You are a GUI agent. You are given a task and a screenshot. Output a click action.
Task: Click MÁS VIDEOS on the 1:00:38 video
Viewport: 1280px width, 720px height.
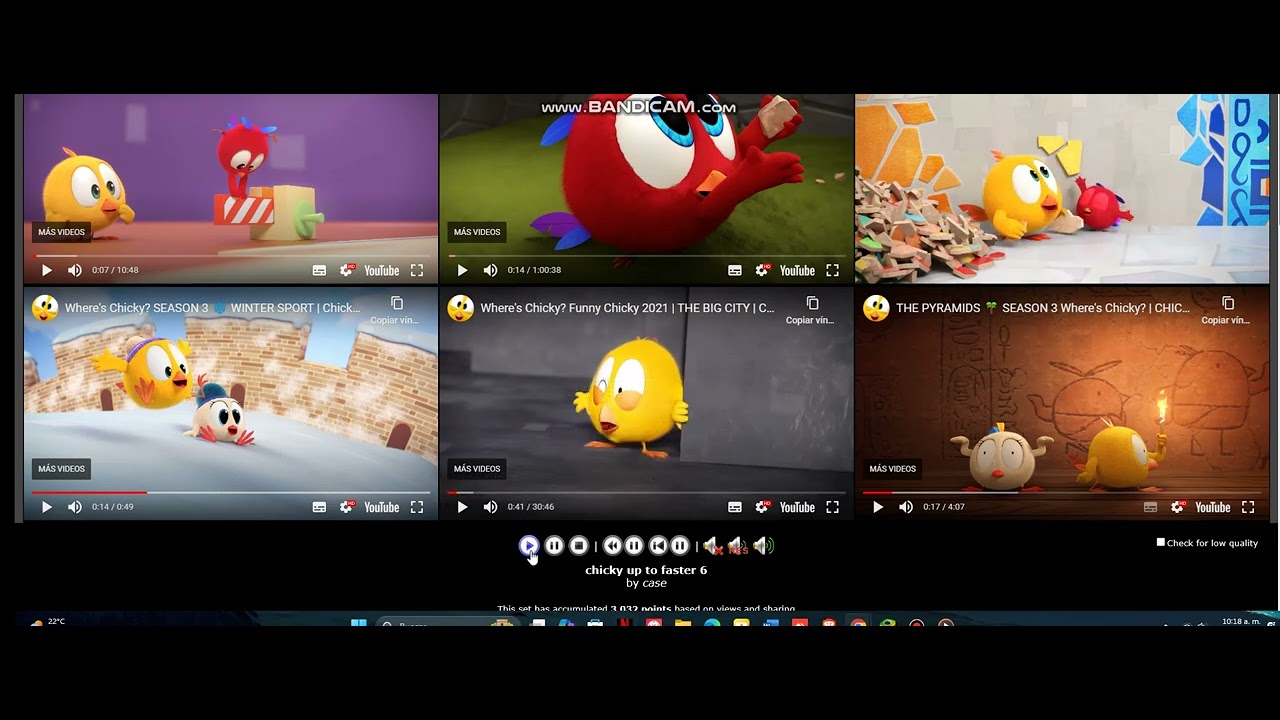pos(477,232)
